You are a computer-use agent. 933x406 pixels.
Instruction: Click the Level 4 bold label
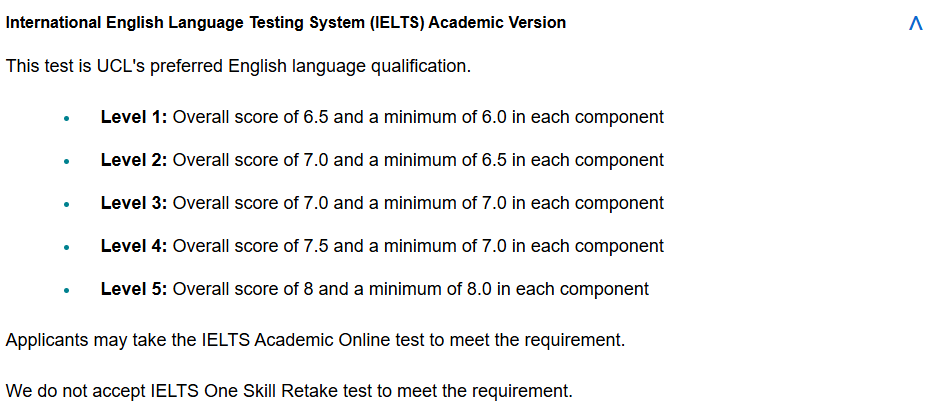[134, 246]
